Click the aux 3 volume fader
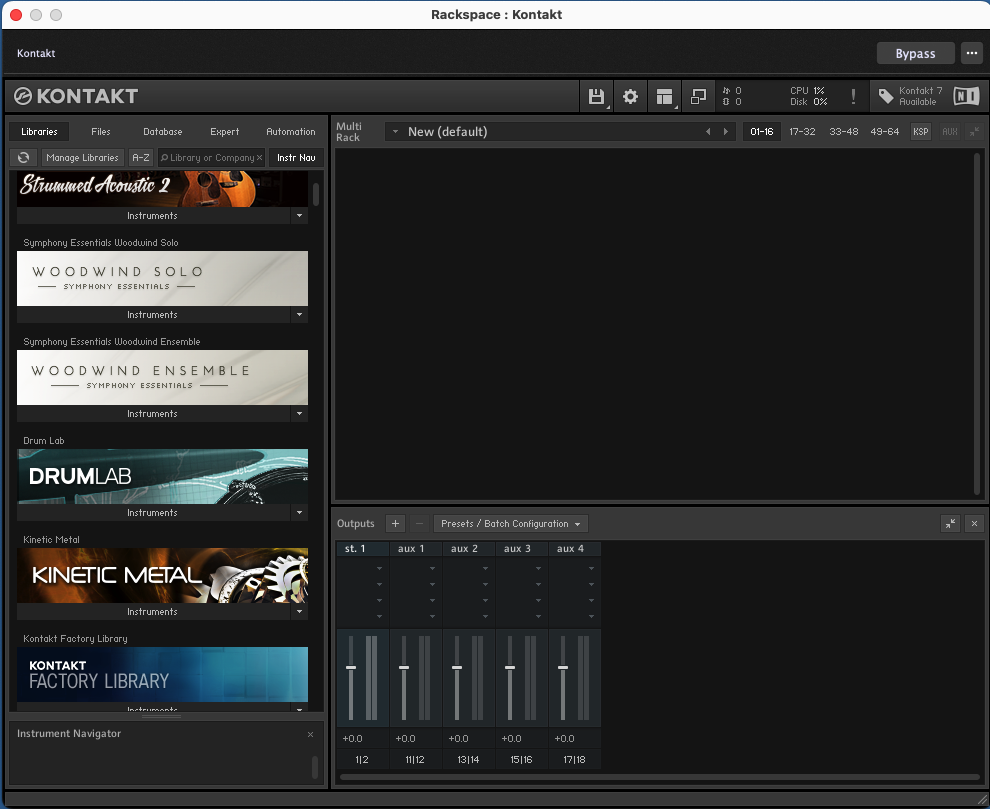This screenshot has height=809, width=990. click(510, 668)
